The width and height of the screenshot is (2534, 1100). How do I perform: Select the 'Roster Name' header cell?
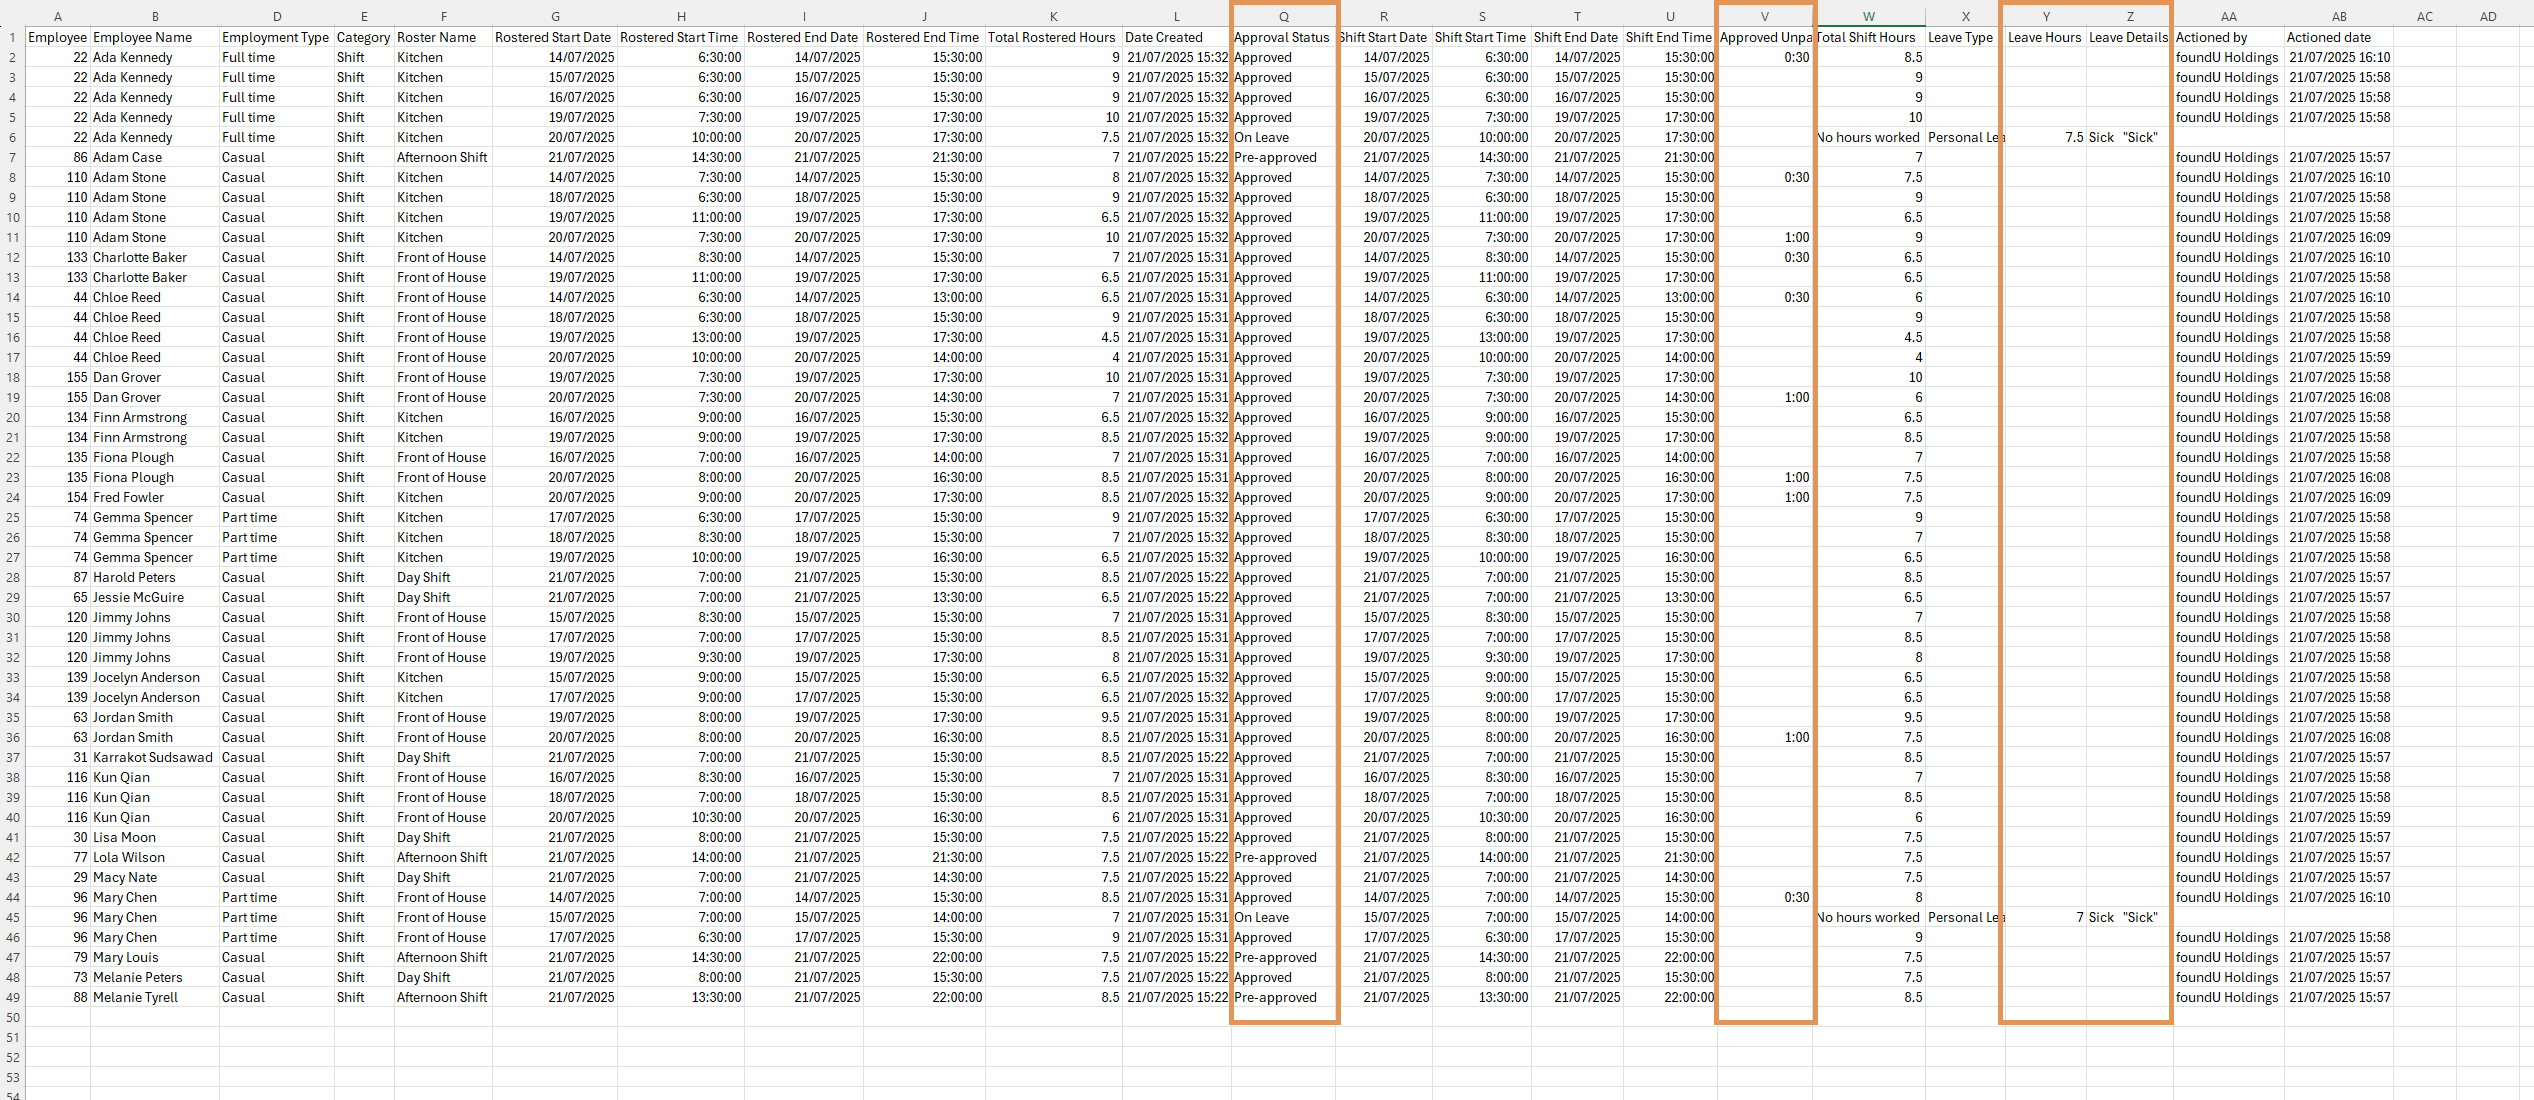click(436, 37)
